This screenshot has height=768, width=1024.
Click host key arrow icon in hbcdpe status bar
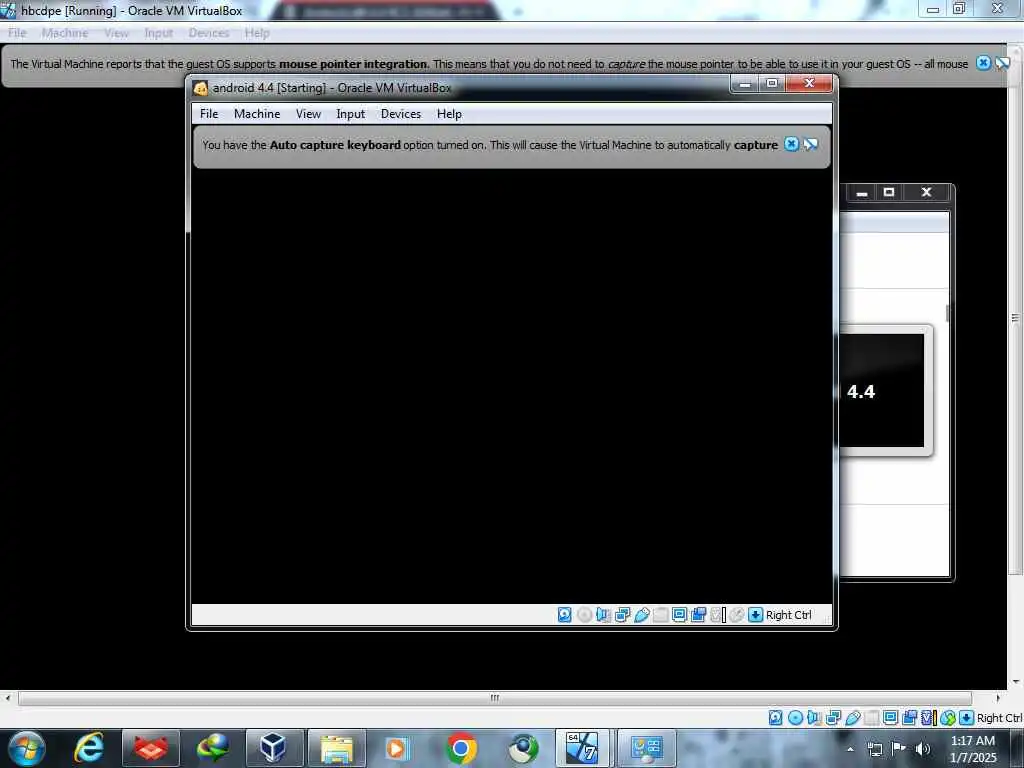click(x=967, y=718)
